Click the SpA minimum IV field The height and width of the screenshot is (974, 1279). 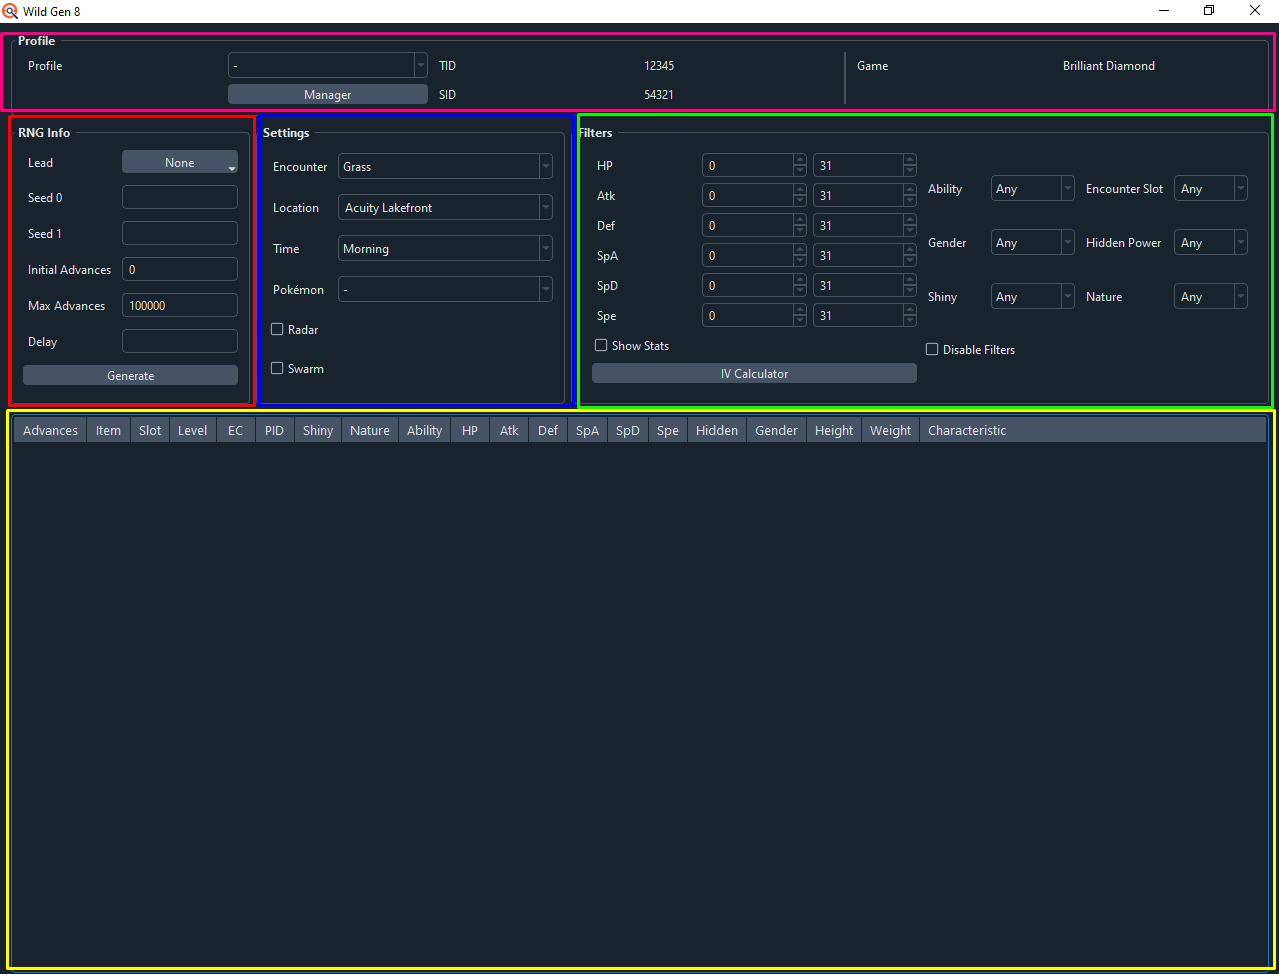point(754,256)
